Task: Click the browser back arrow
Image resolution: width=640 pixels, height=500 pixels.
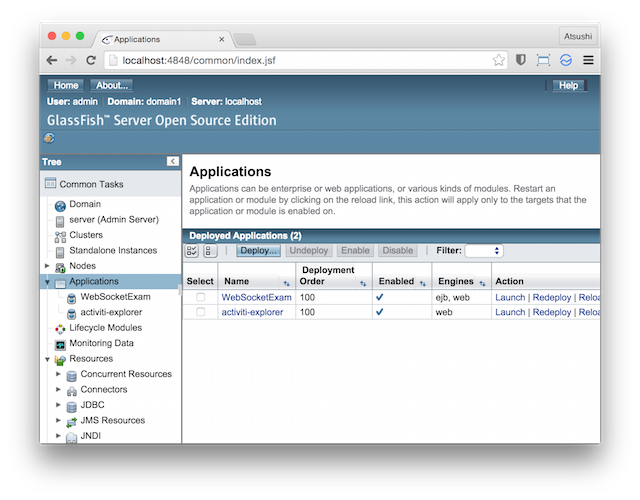Action: pos(52,60)
